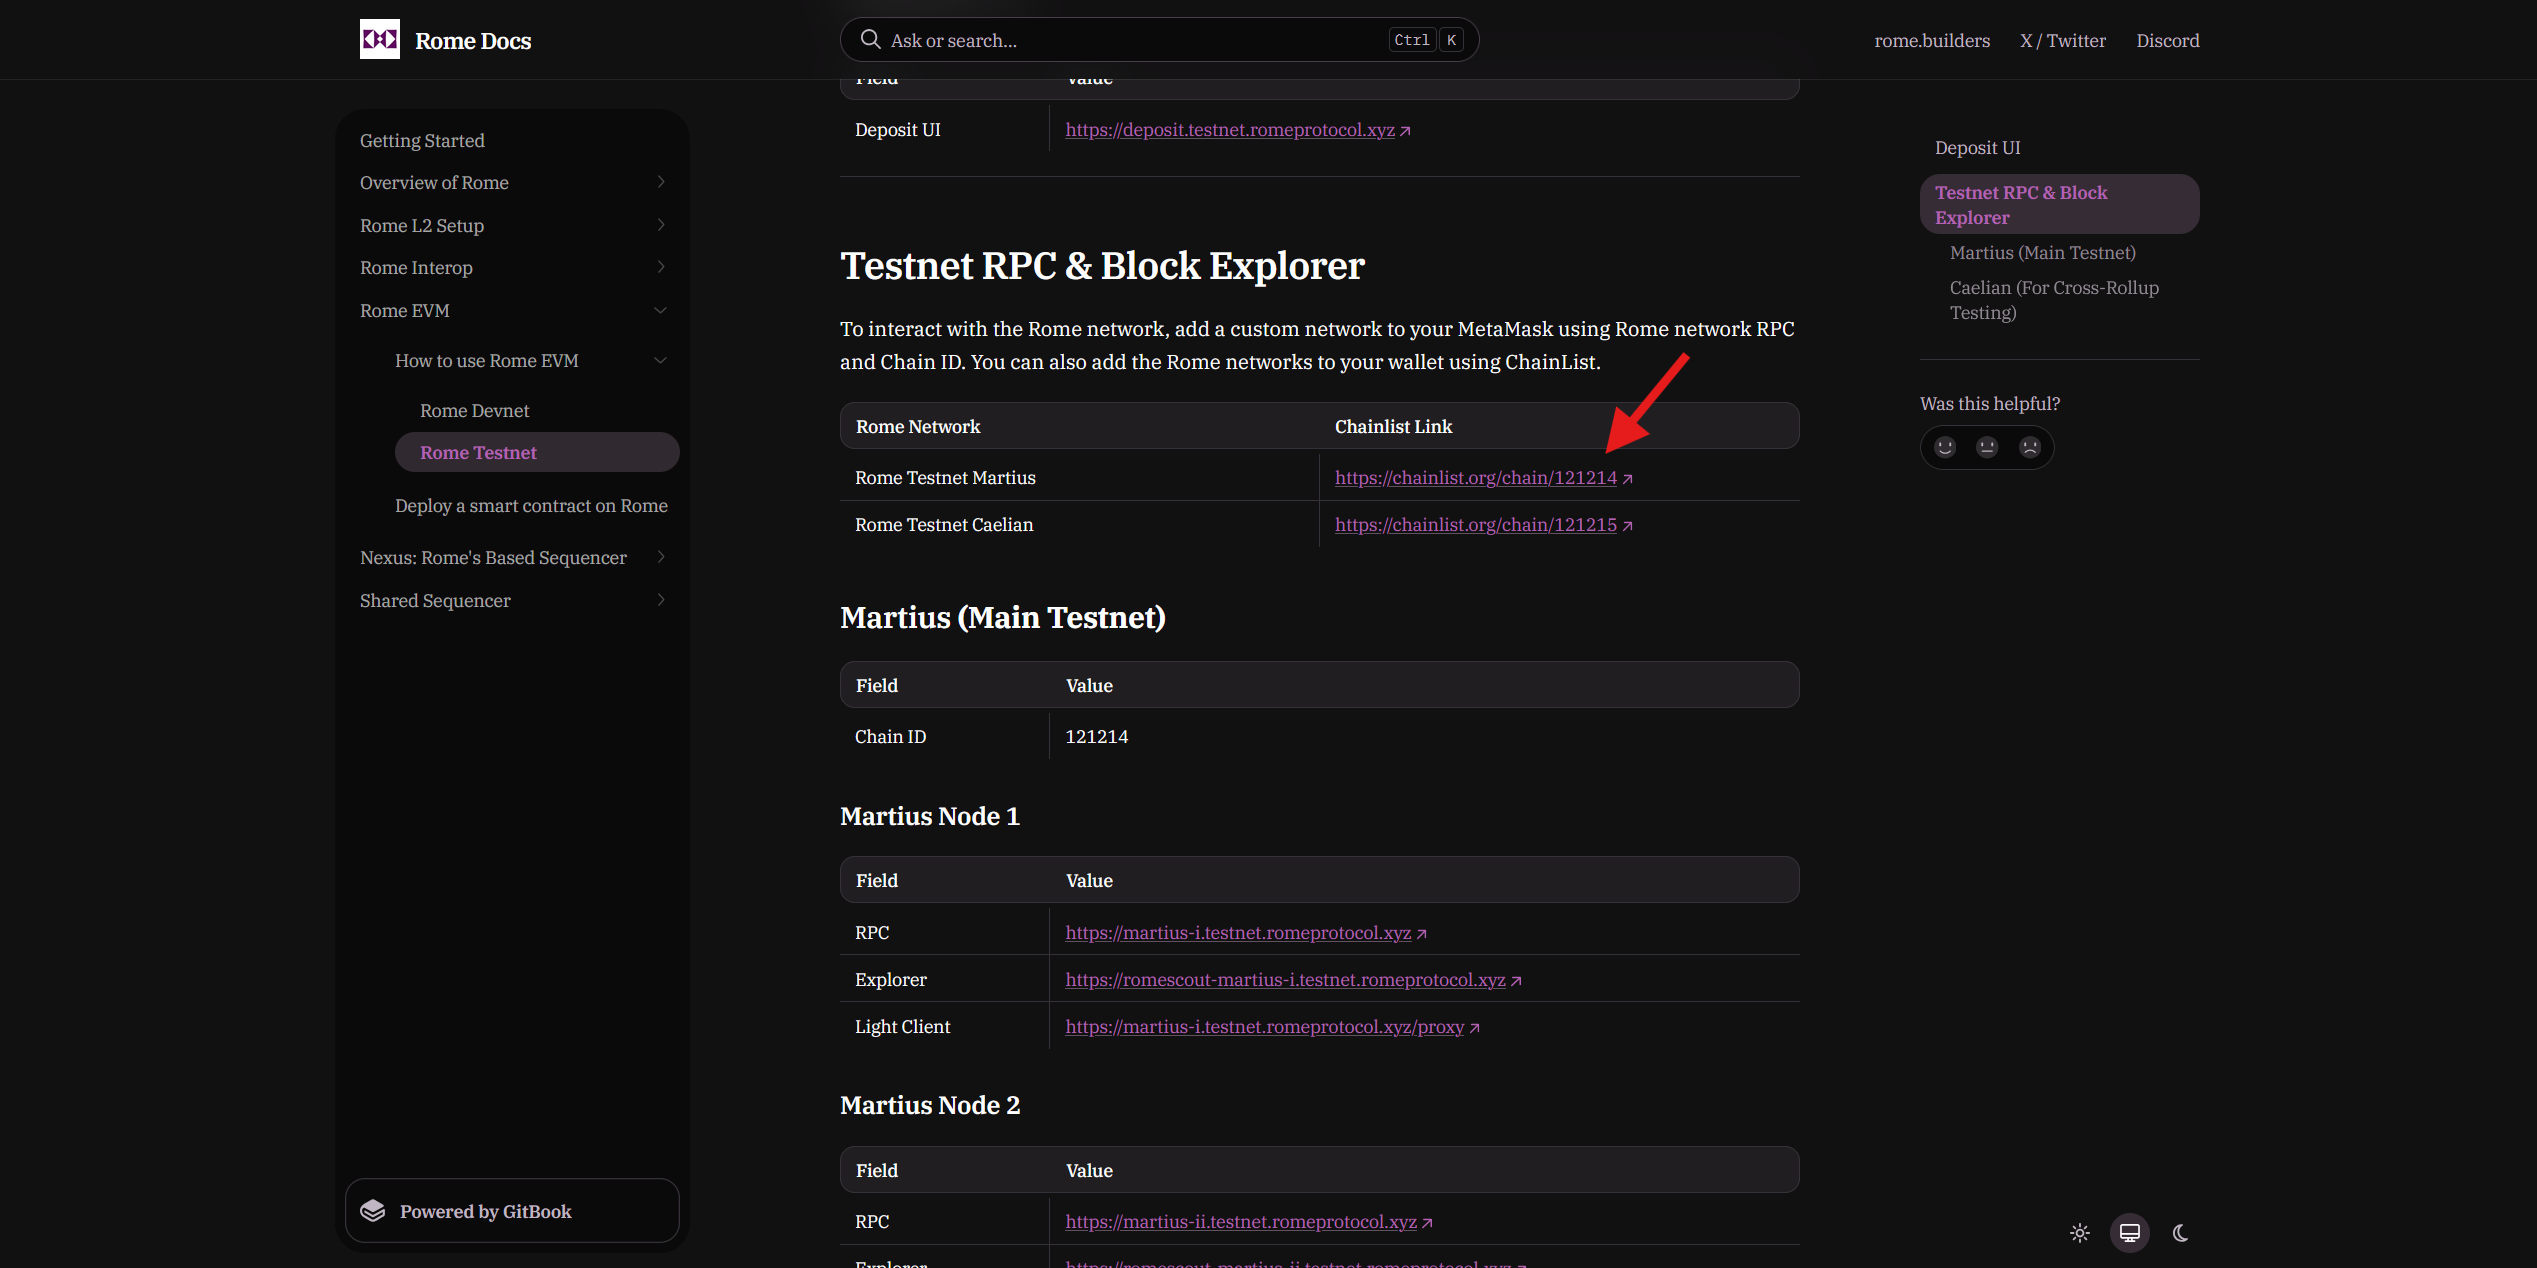Rate page with the sad face icon
This screenshot has width=2537, height=1268.
[x=2029, y=447]
